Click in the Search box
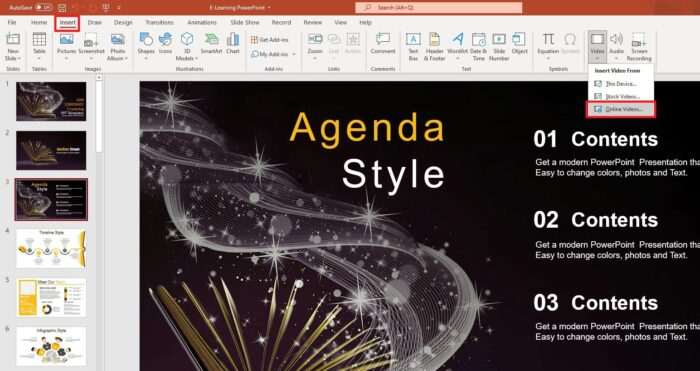Viewport: 700px width, 371px height. (438, 8)
